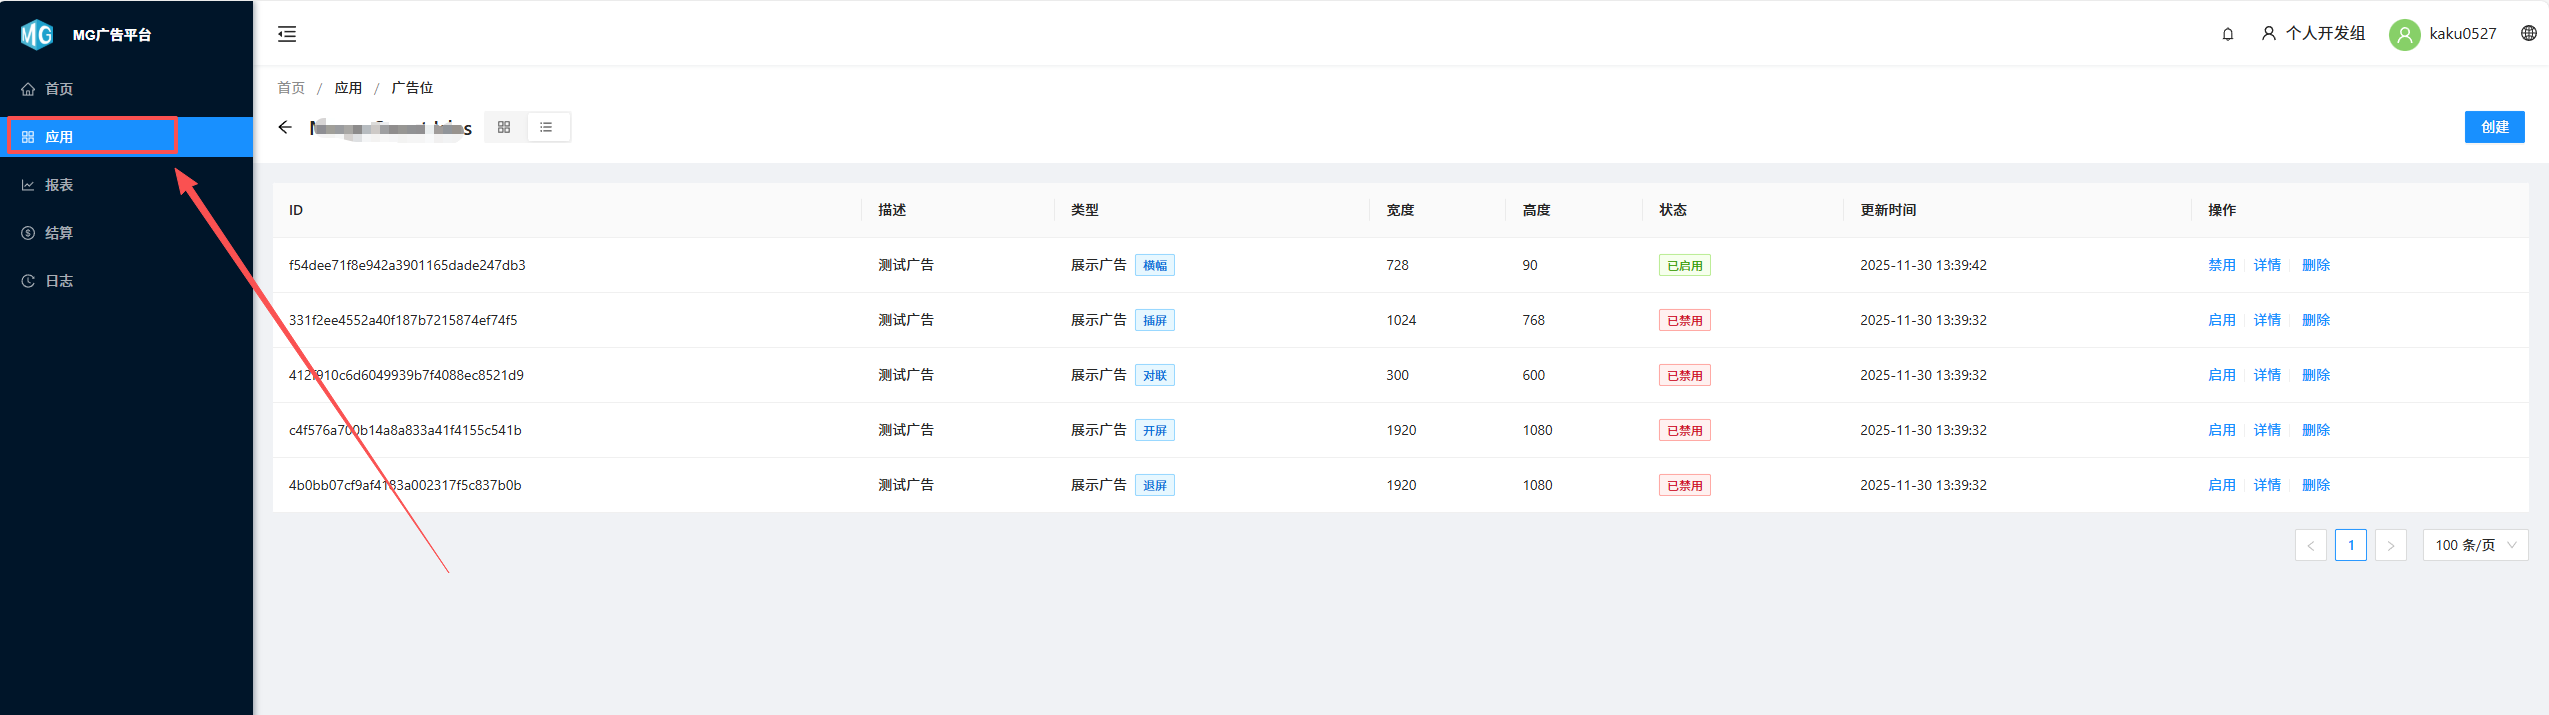The width and height of the screenshot is (2549, 715).
Task: Click the blue 创建 create button
Action: [x=2493, y=127]
